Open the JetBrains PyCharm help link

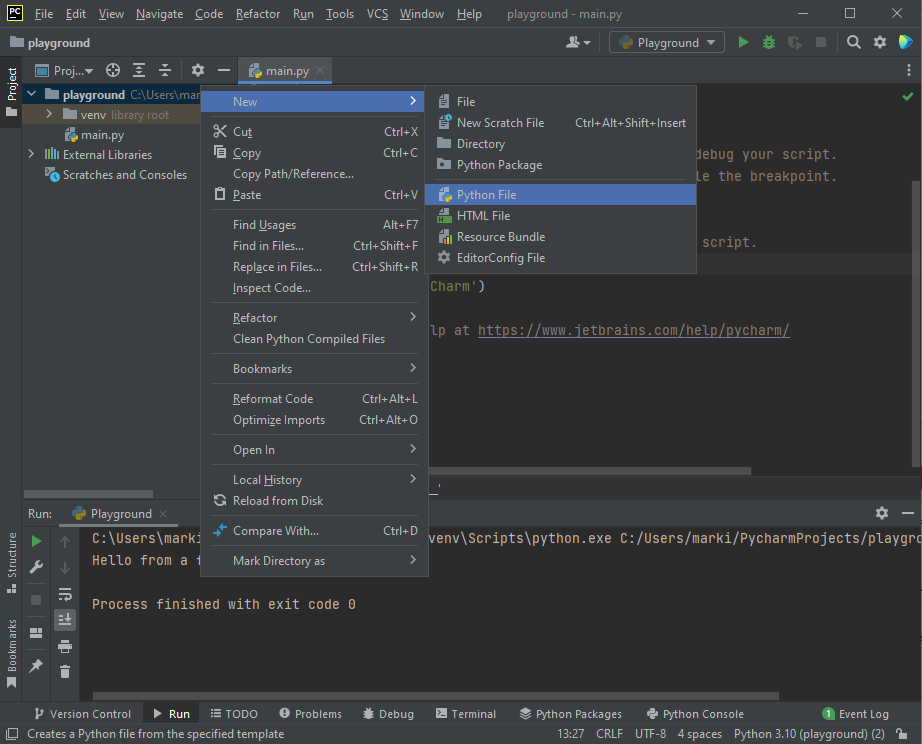point(633,330)
